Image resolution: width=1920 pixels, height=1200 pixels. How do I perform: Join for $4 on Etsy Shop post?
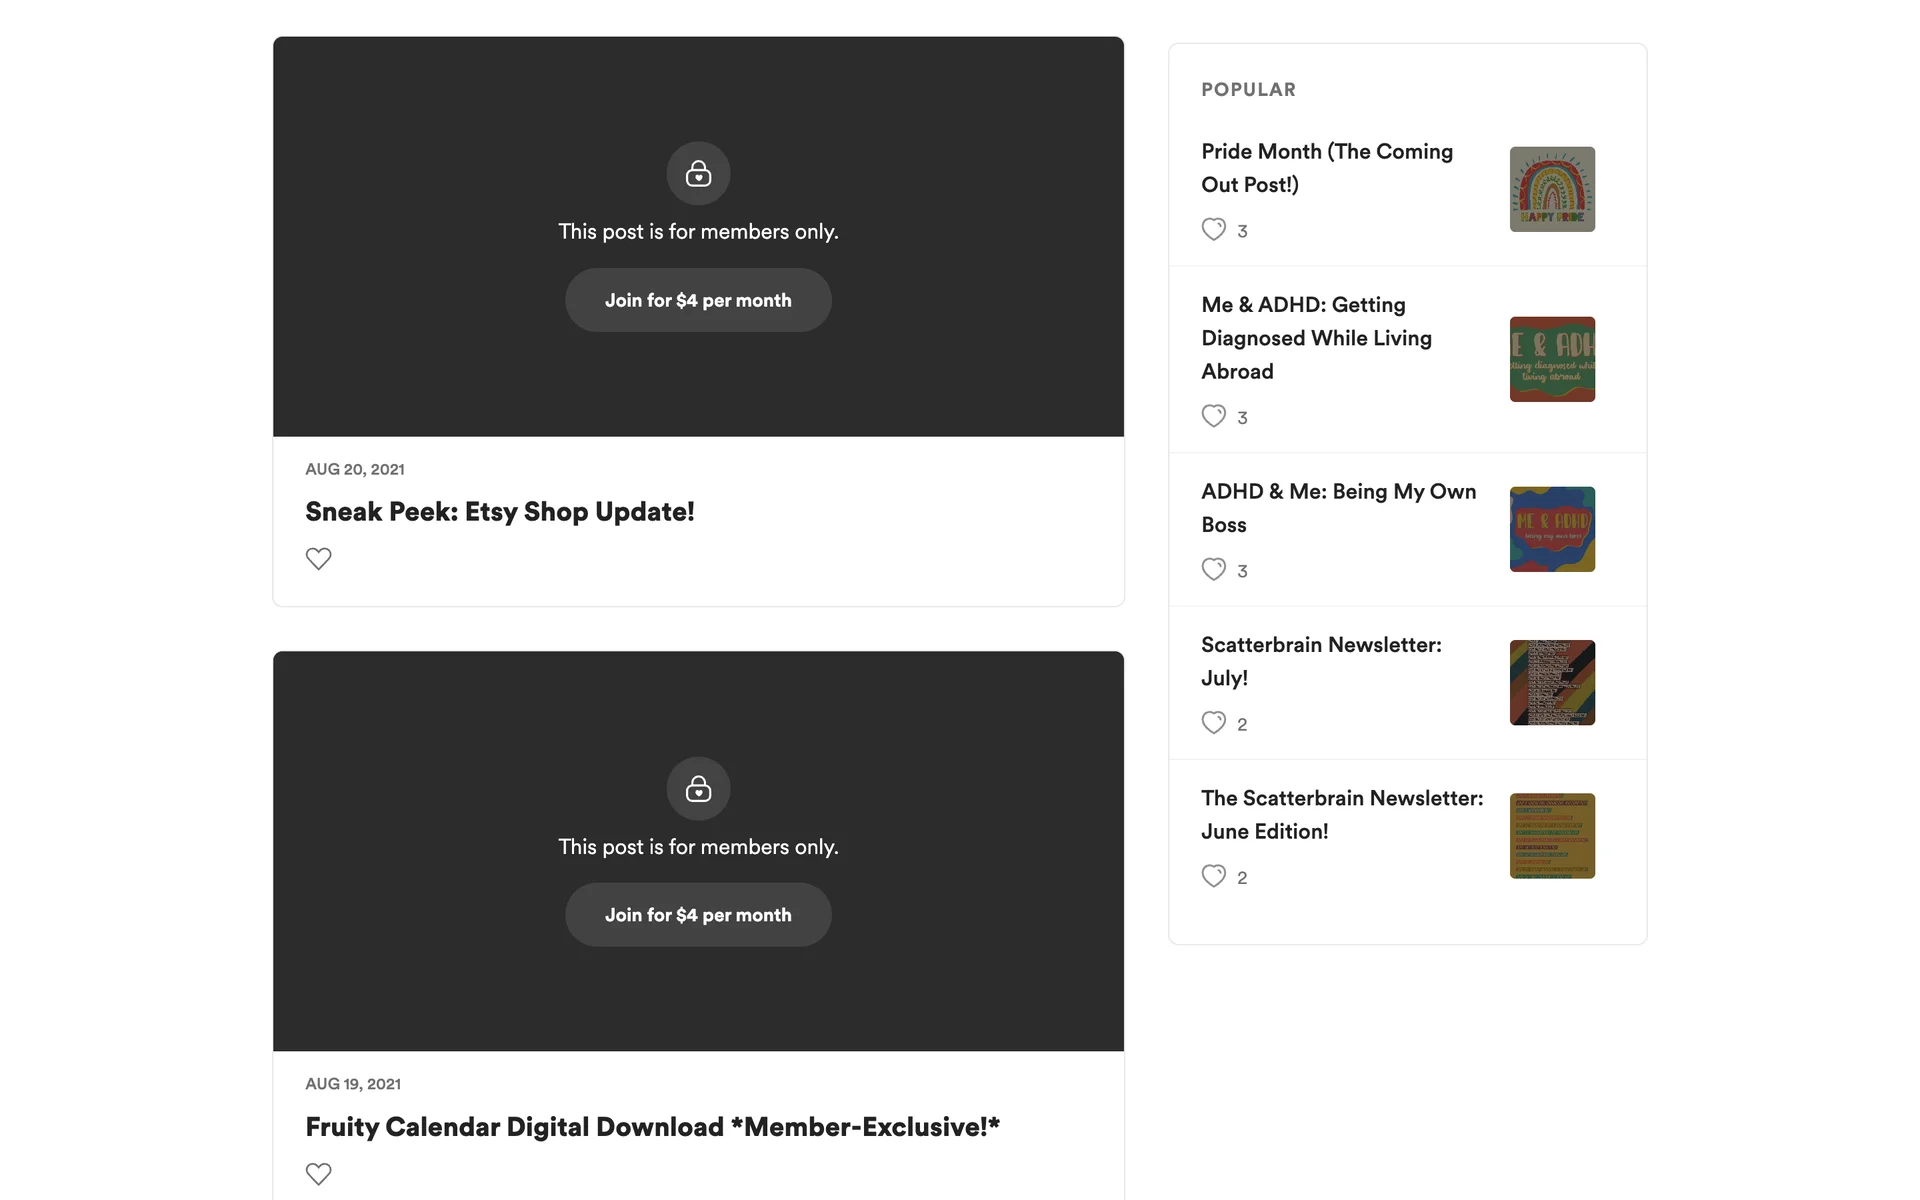(698, 300)
